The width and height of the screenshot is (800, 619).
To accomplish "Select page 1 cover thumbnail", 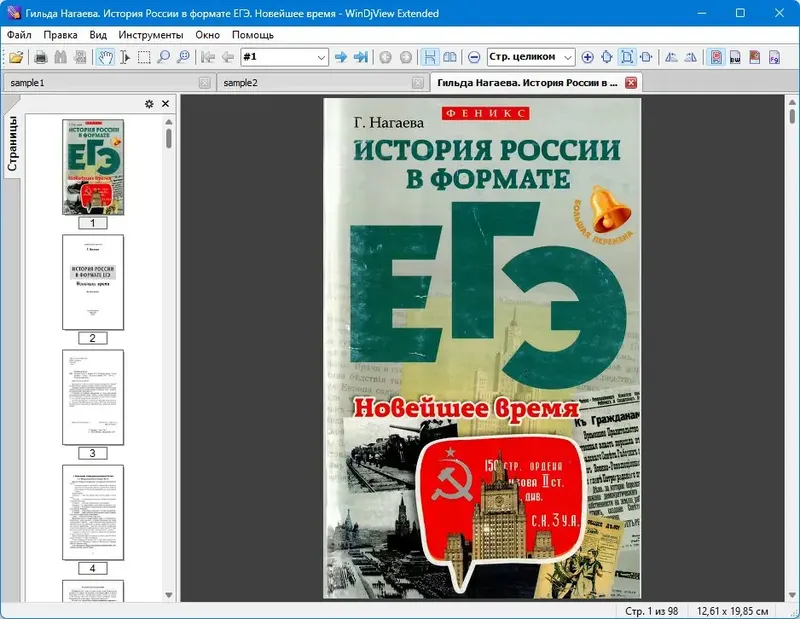I will tap(93, 167).
